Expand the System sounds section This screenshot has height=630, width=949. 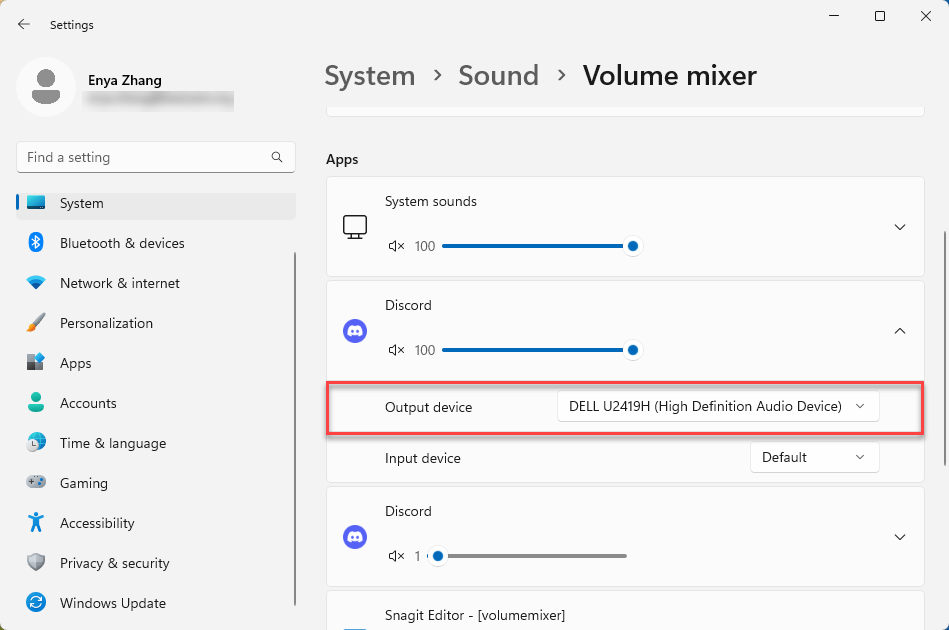coord(899,227)
